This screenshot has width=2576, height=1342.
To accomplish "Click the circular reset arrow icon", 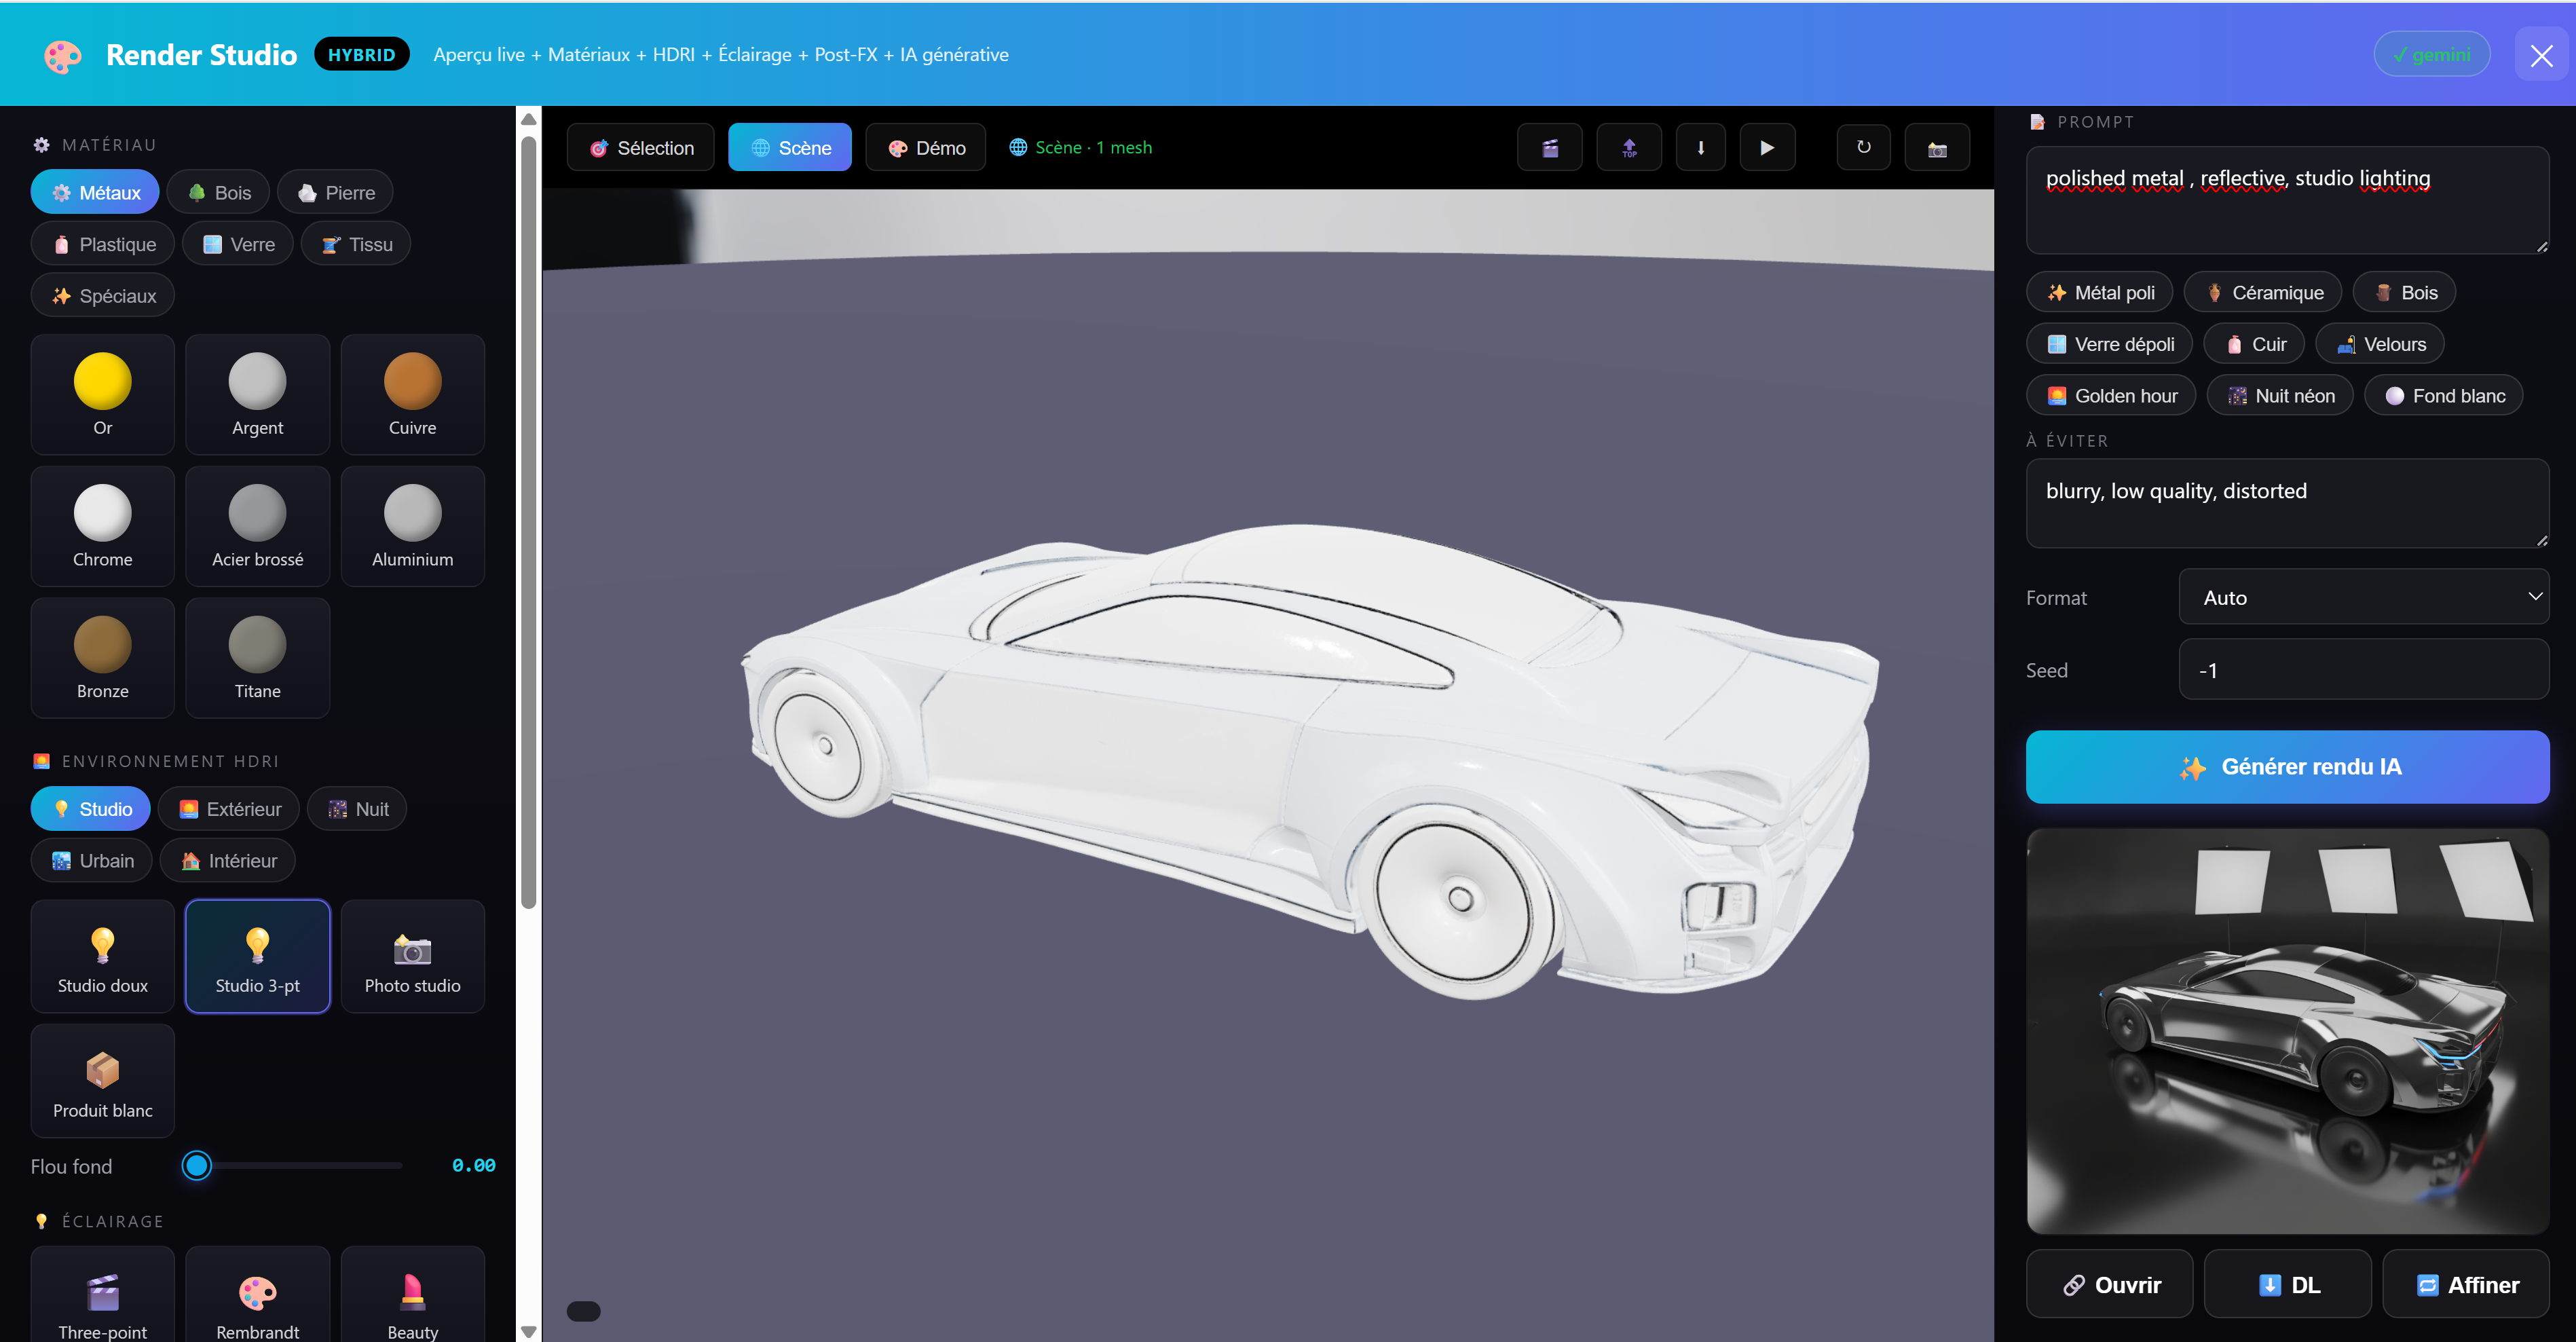I will click(x=1864, y=148).
